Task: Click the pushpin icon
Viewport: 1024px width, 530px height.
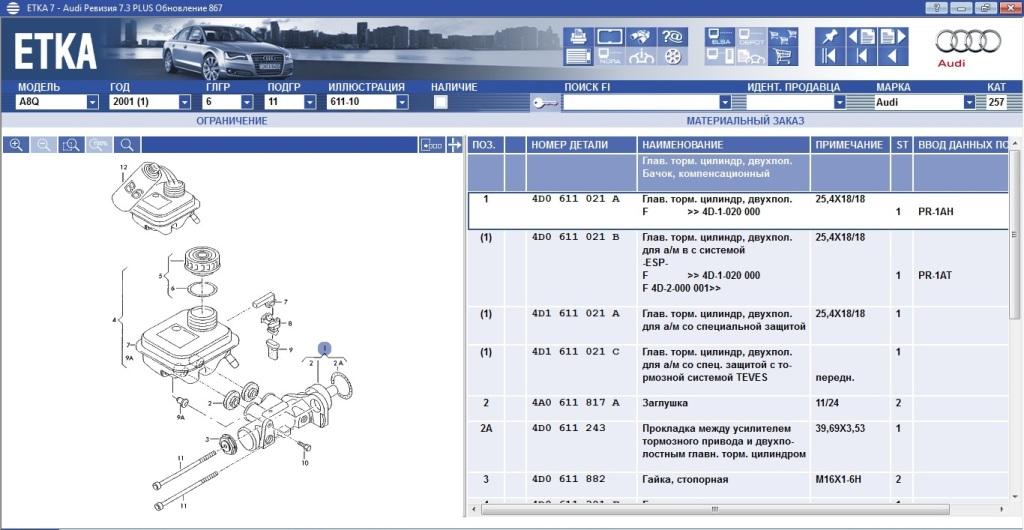Action: point(828,37)
